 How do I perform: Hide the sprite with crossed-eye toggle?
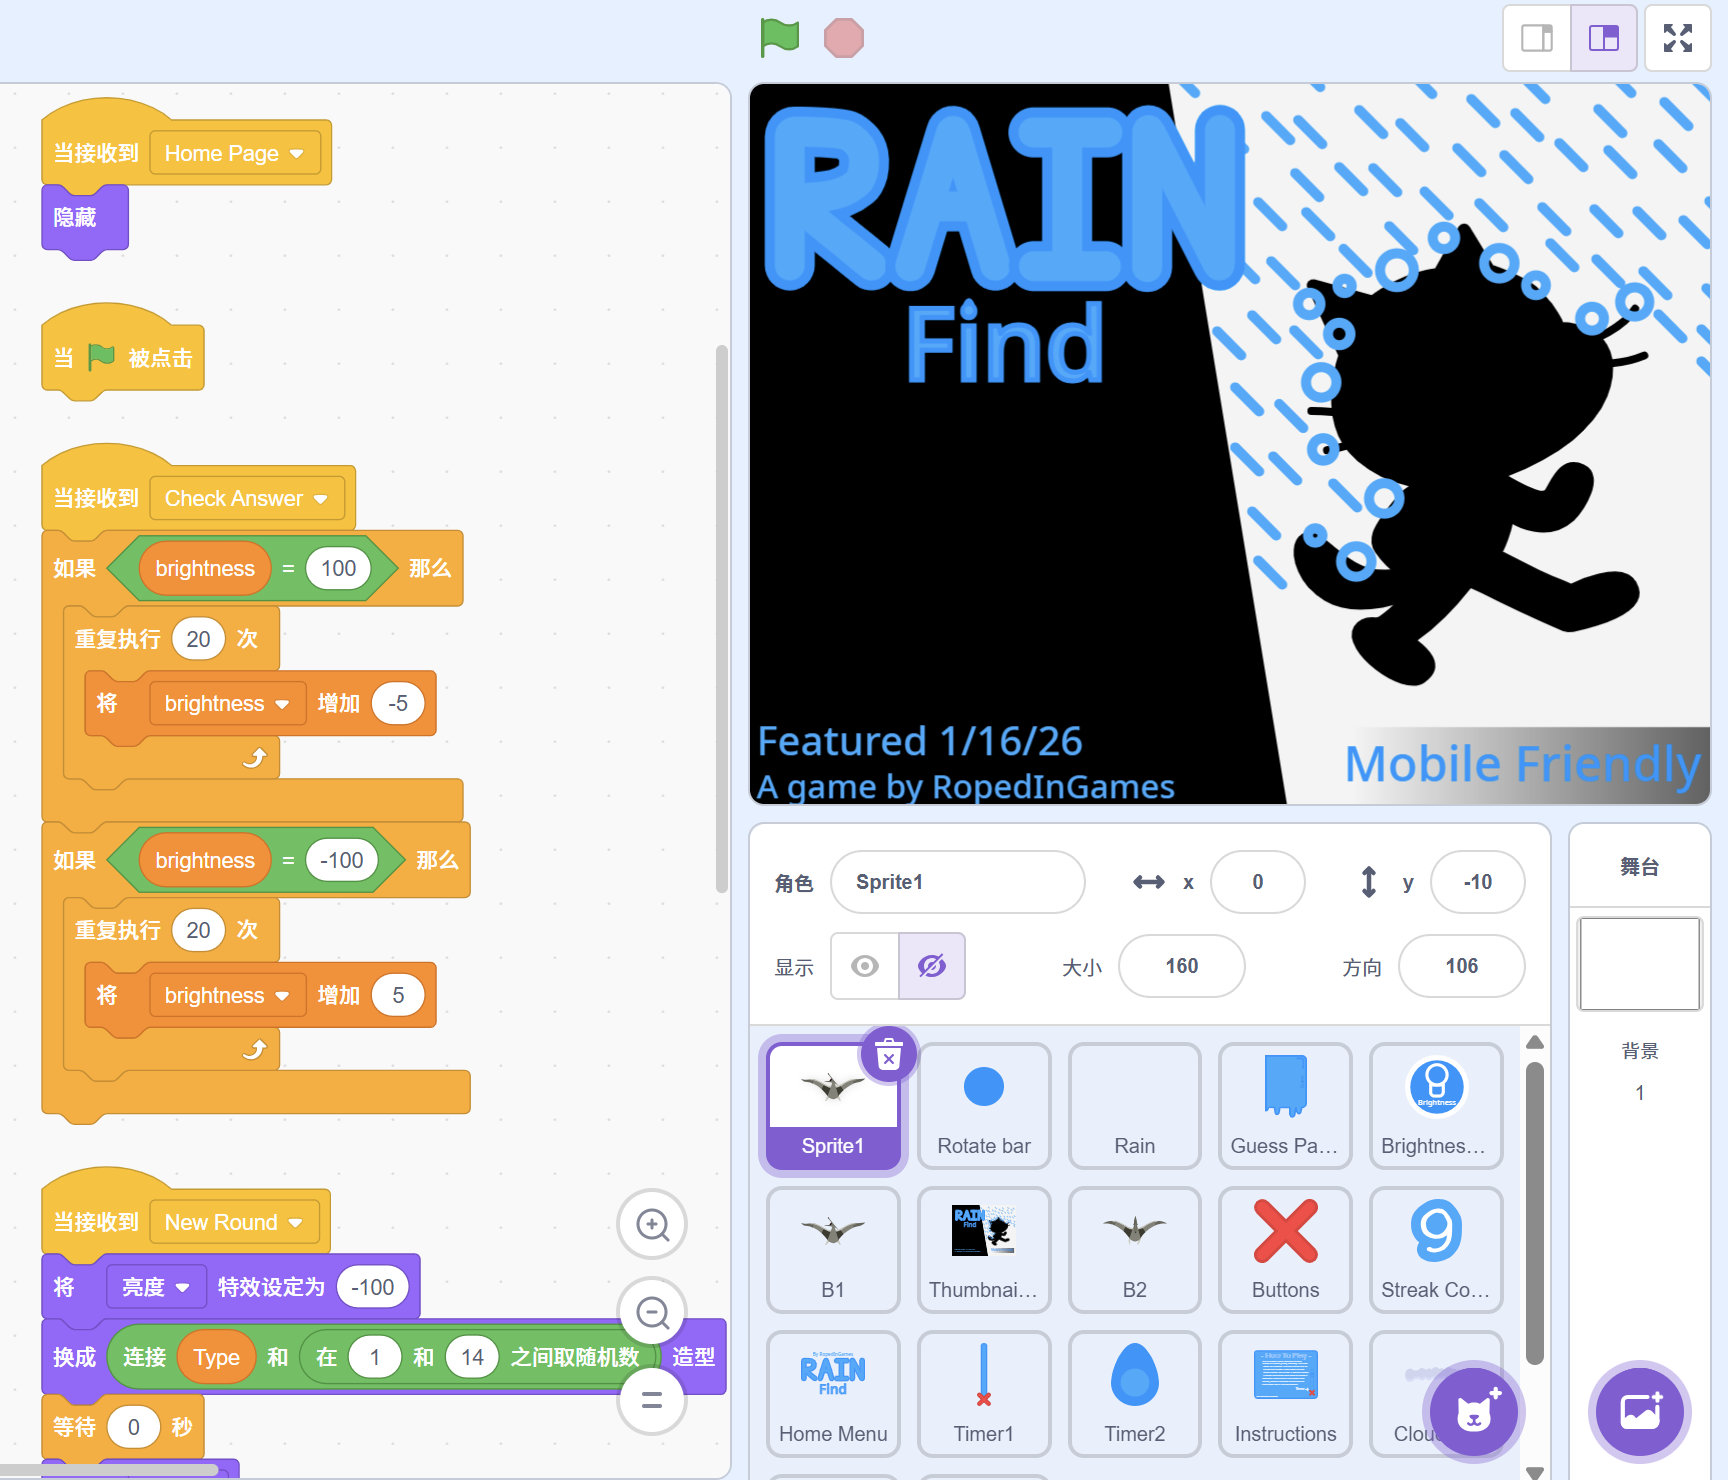(931, 966)
